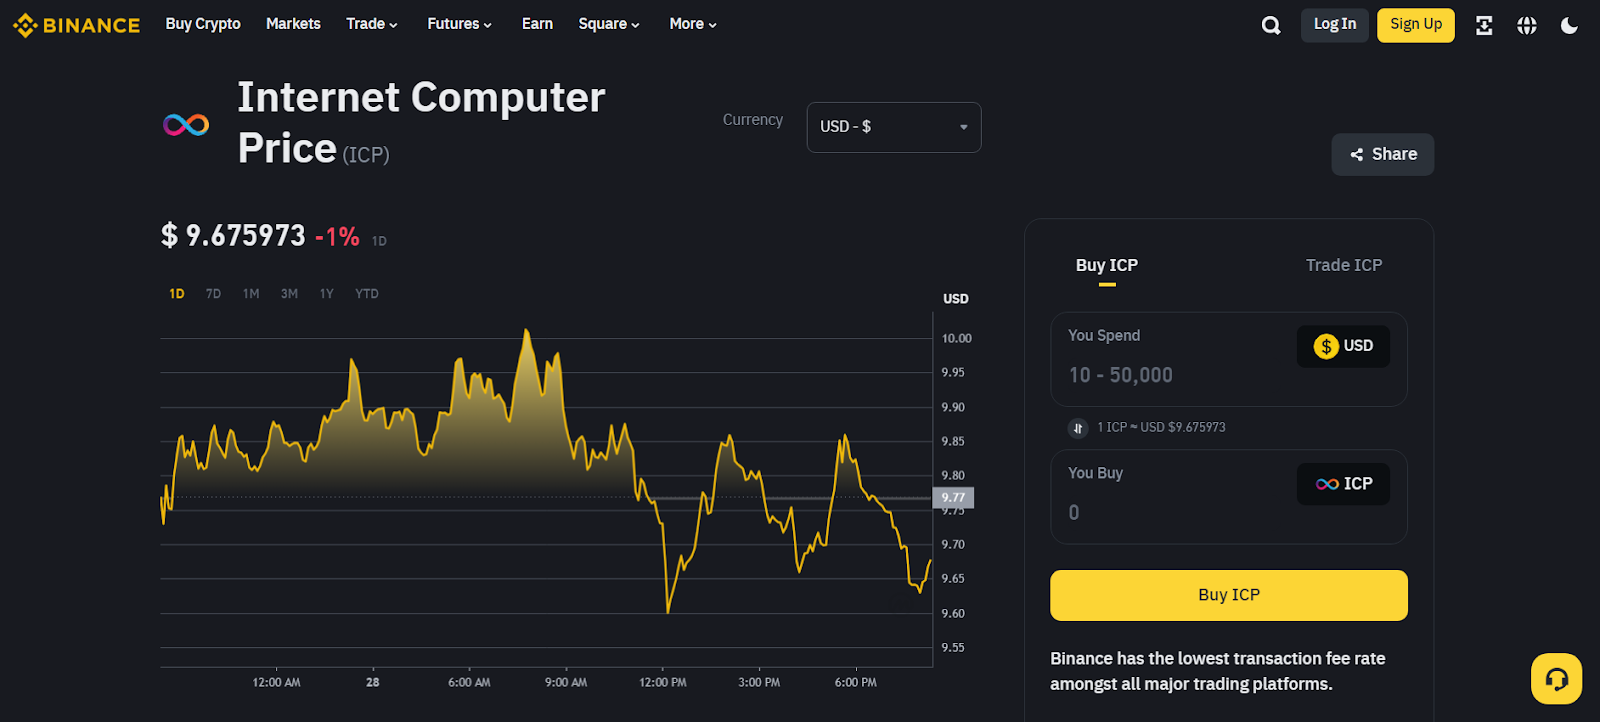Expand the Futures menu

[460, 24]
